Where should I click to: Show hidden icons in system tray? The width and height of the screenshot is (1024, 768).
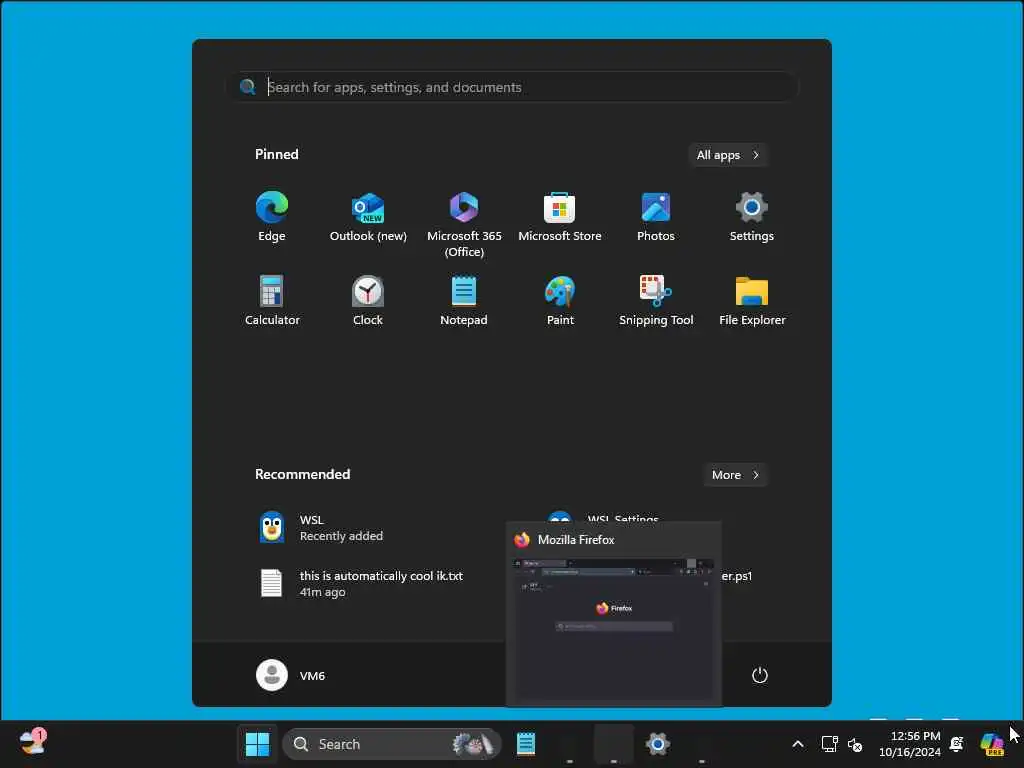point(797,744)
